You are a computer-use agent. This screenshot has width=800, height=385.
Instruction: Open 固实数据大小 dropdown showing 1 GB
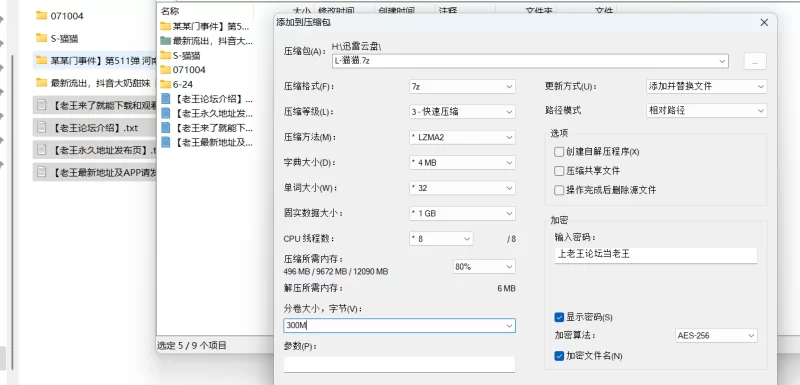point(462,213)
